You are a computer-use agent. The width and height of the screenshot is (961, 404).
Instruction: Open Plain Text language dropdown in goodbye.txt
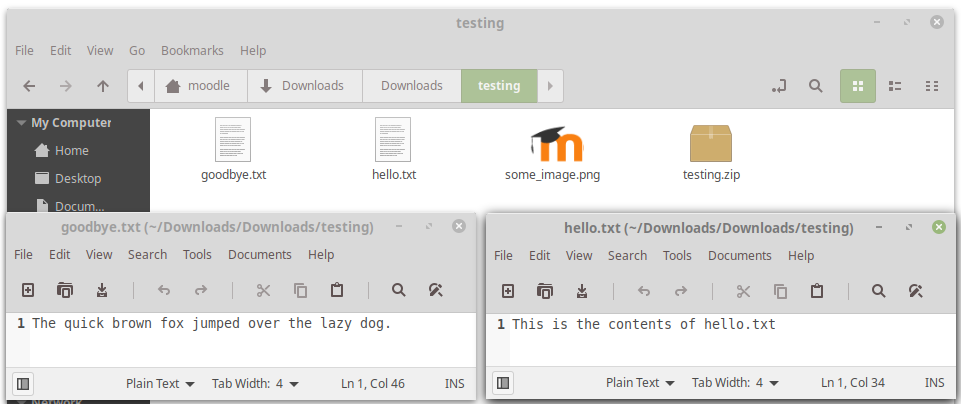tap(160, 384)
